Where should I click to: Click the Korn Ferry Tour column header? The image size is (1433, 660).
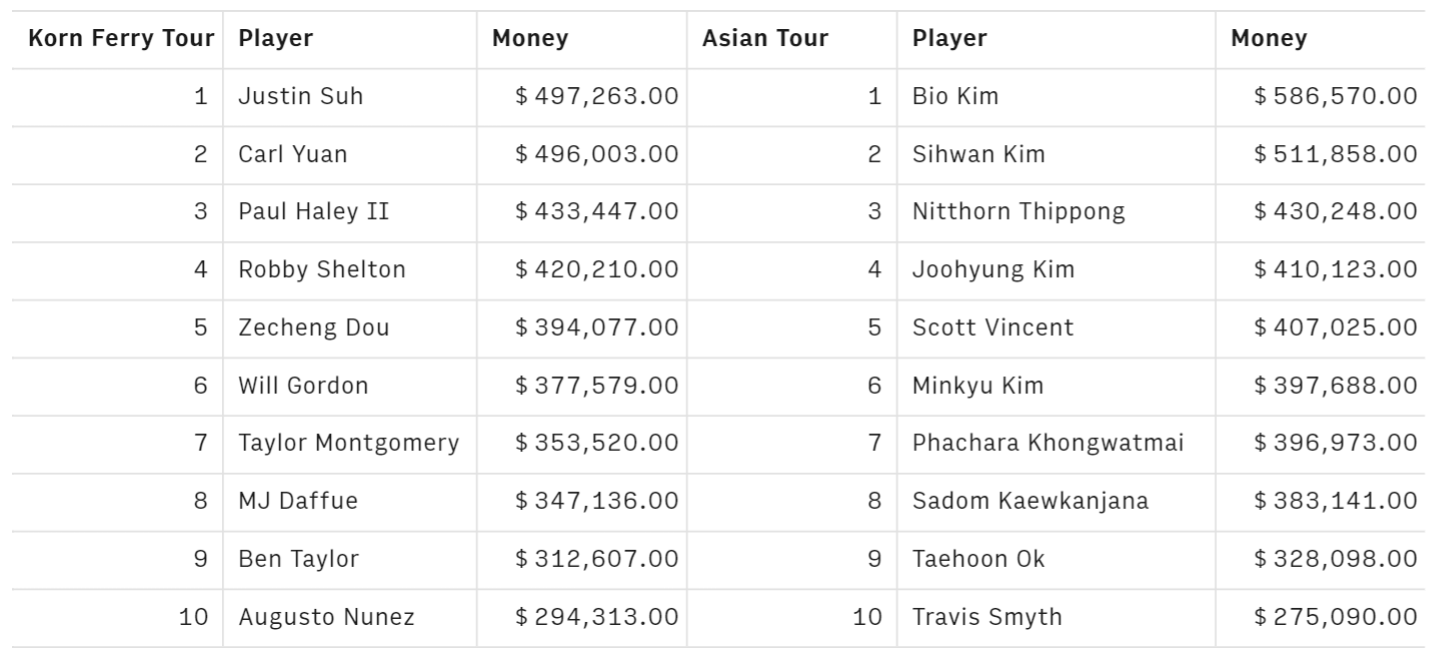(120, 39)
